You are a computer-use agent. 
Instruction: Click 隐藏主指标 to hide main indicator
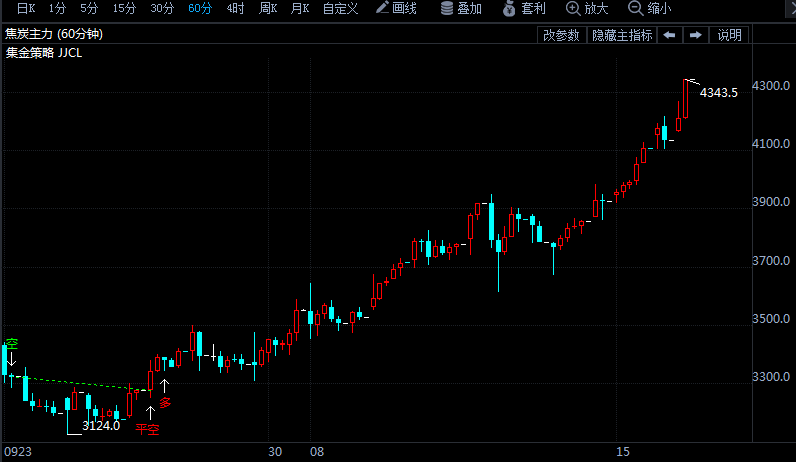pos(622,35)
